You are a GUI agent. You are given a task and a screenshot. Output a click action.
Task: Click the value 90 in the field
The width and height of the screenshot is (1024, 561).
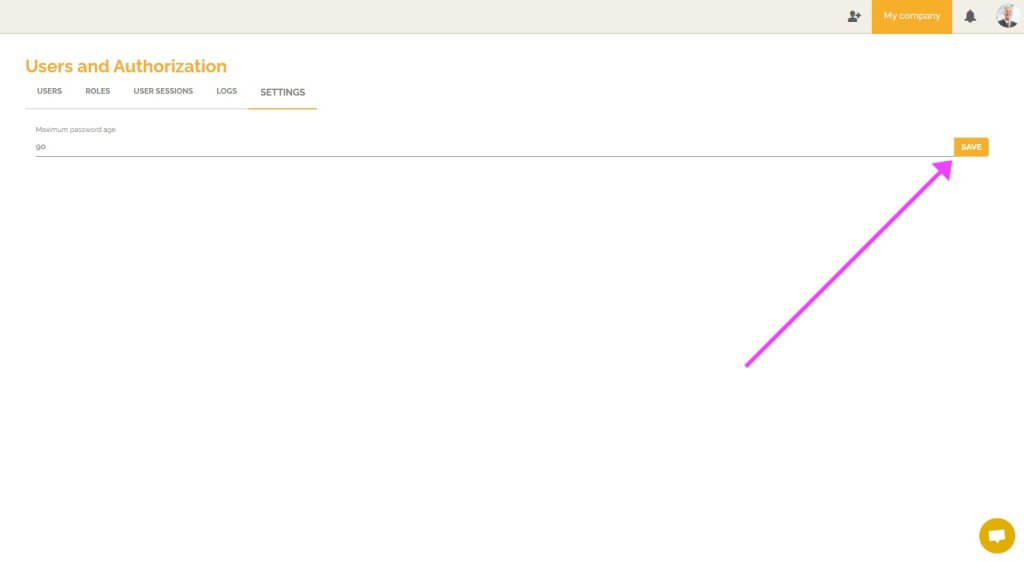coord(41,146)
